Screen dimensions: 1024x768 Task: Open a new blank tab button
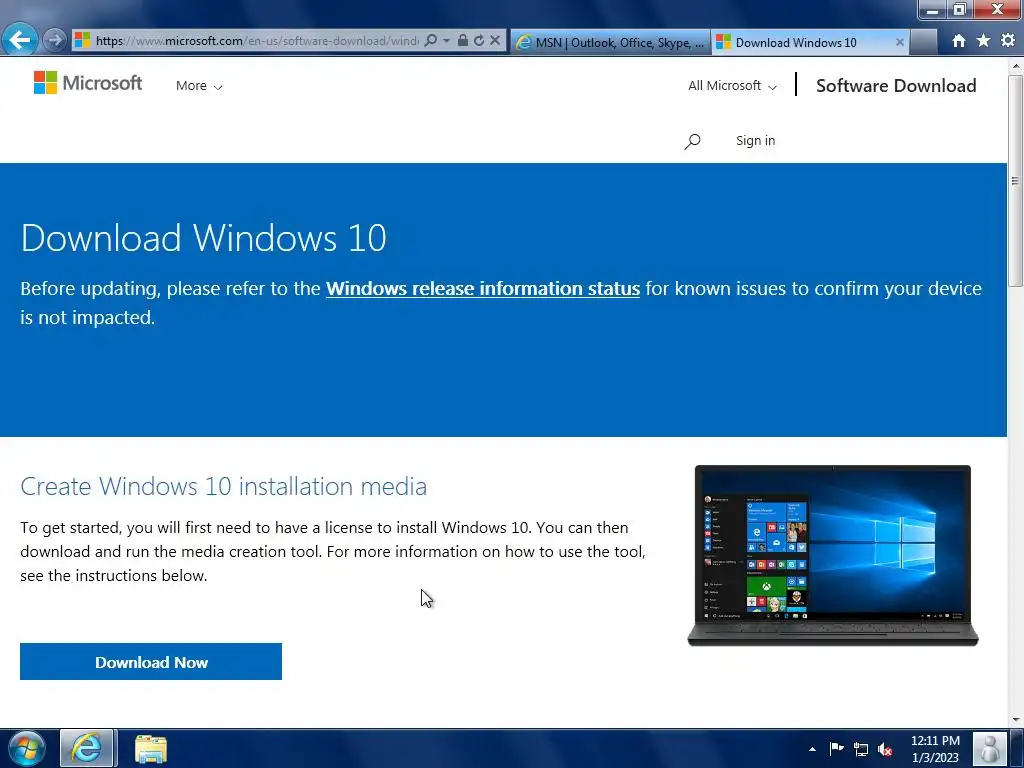pos(923,42)
